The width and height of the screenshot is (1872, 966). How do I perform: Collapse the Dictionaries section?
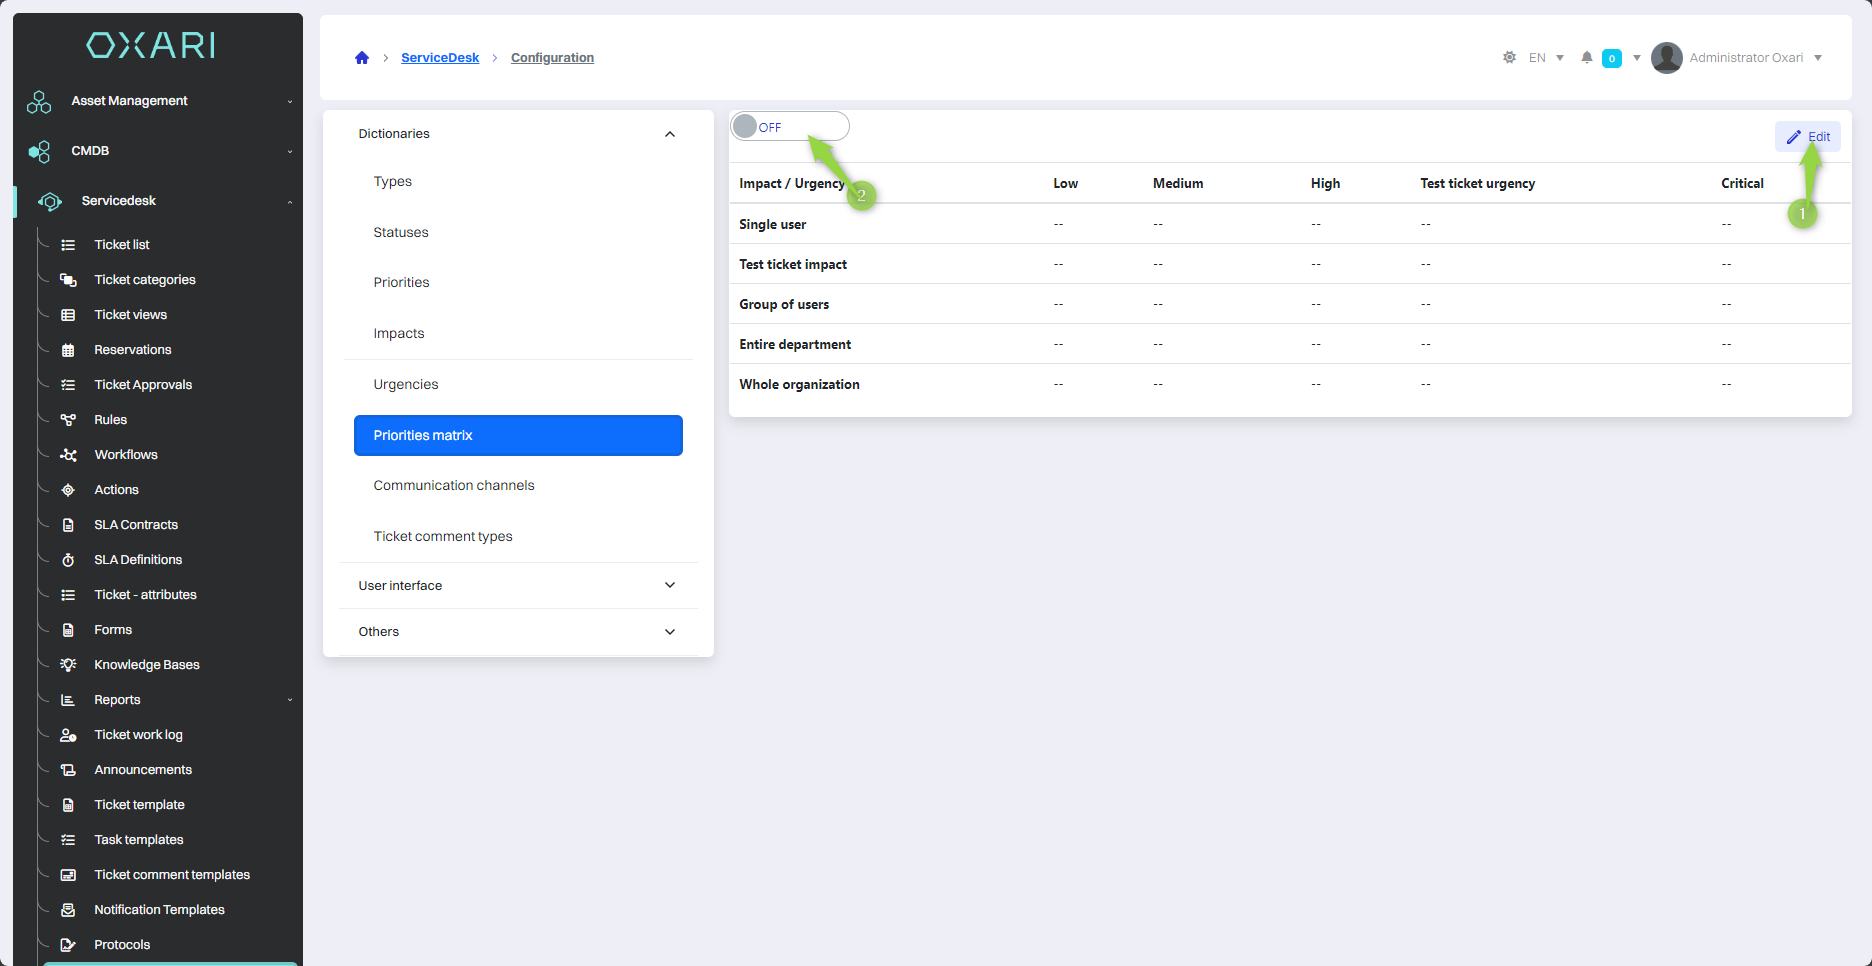coord(670,134)
